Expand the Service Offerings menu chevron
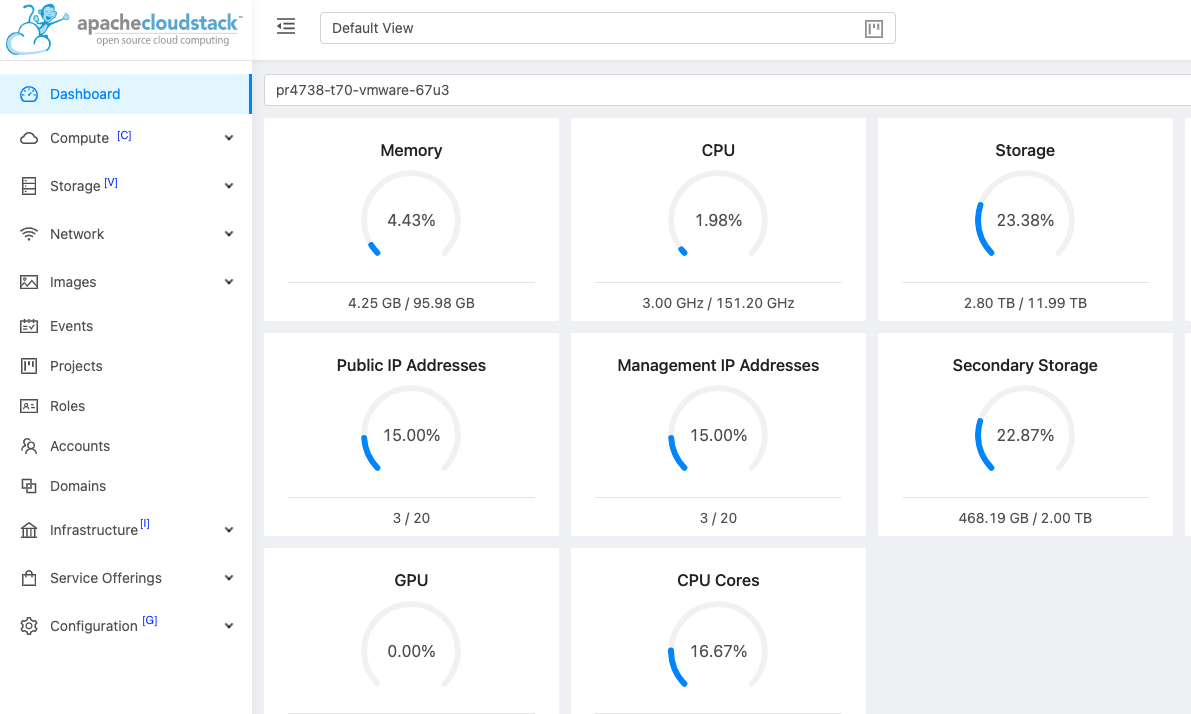The image size is (1191, 714). (x=229, y=578)
